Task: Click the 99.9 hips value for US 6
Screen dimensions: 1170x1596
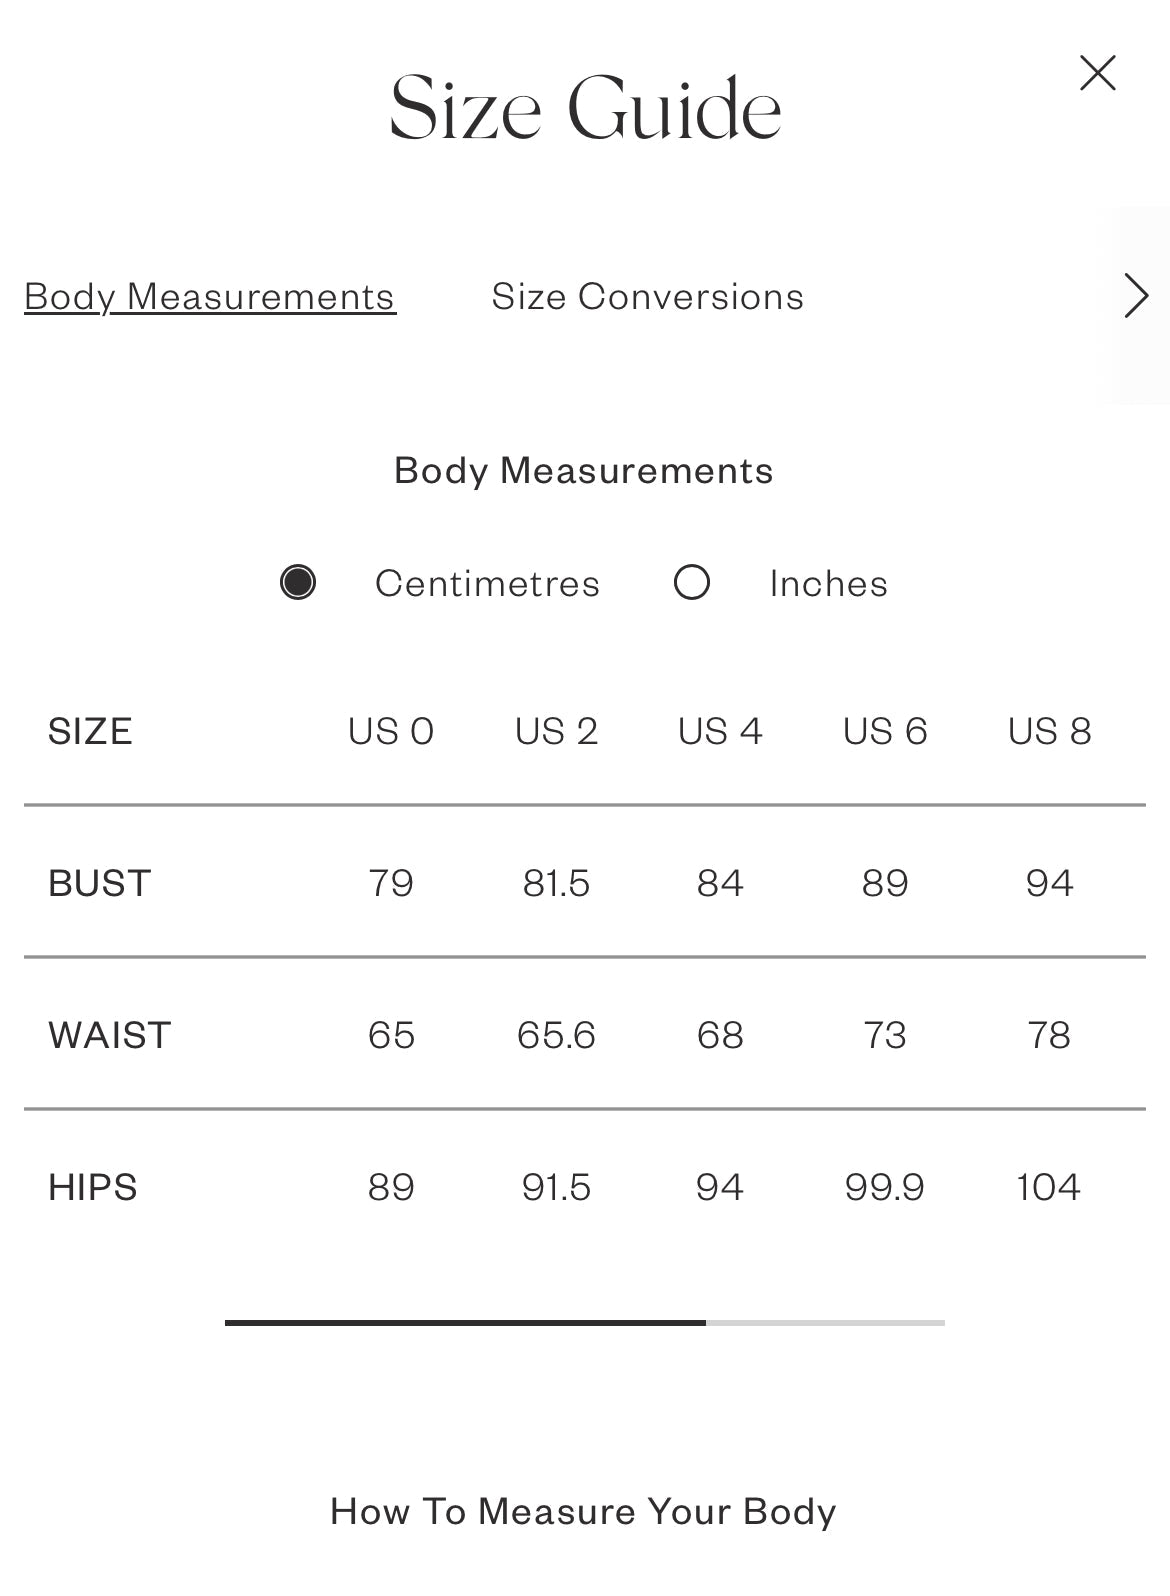Action: tap(884, 1187)
